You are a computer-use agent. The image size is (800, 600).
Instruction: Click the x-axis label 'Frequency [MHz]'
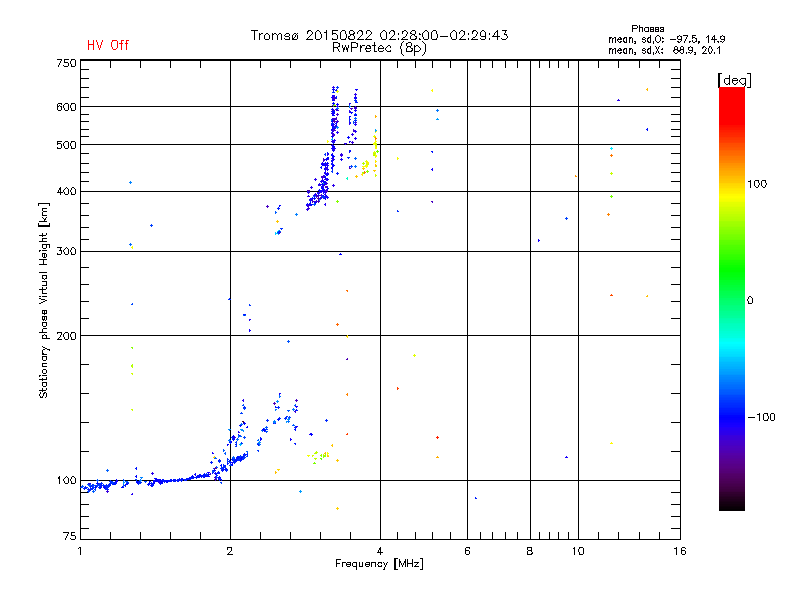(x=379, y=564)
